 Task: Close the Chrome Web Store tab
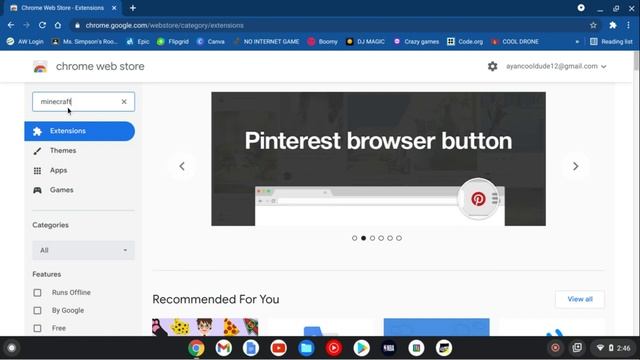click(x=114, y=8)
